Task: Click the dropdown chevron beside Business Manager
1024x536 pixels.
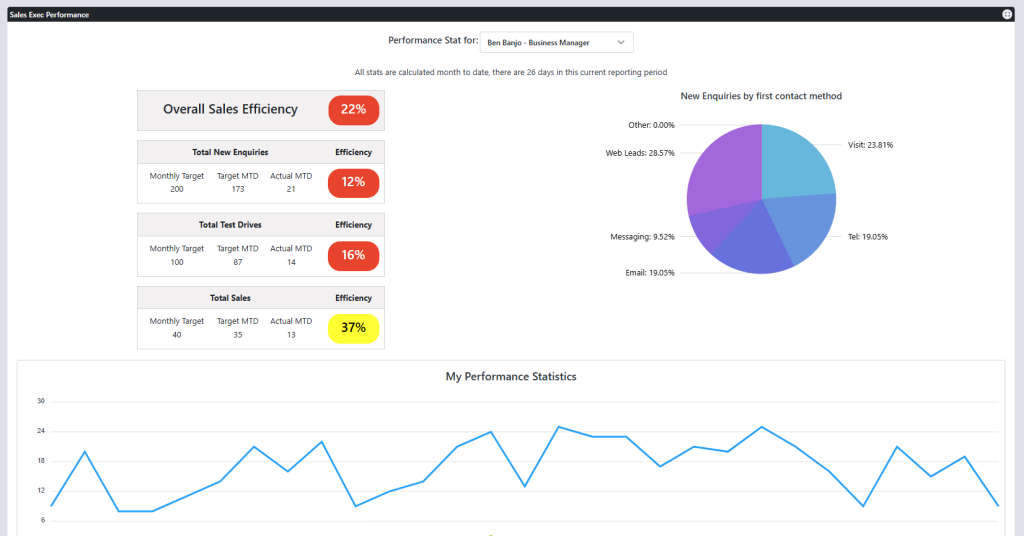Action: (621, 42)
